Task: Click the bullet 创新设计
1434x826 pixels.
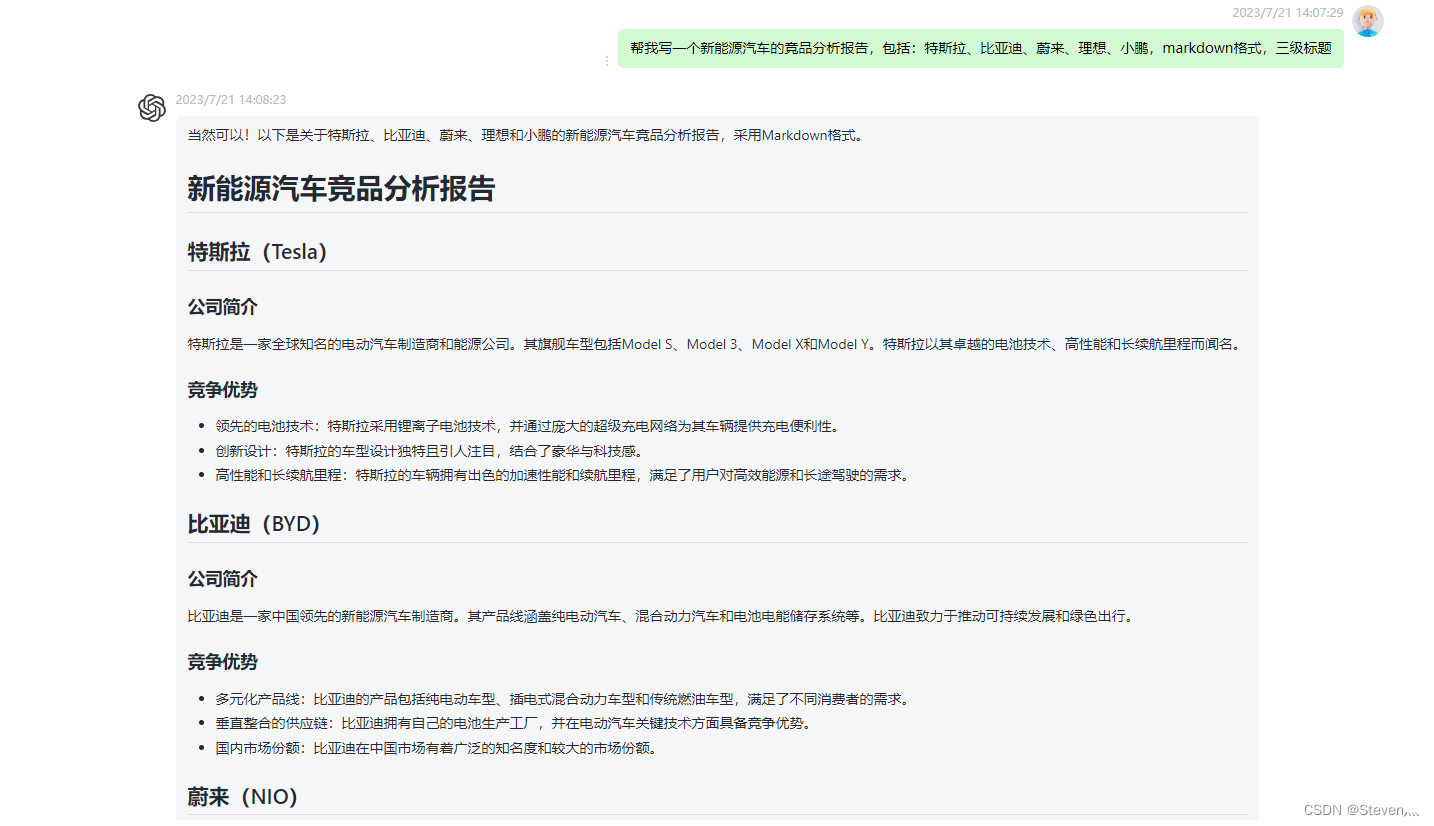Action: (429, 451)
